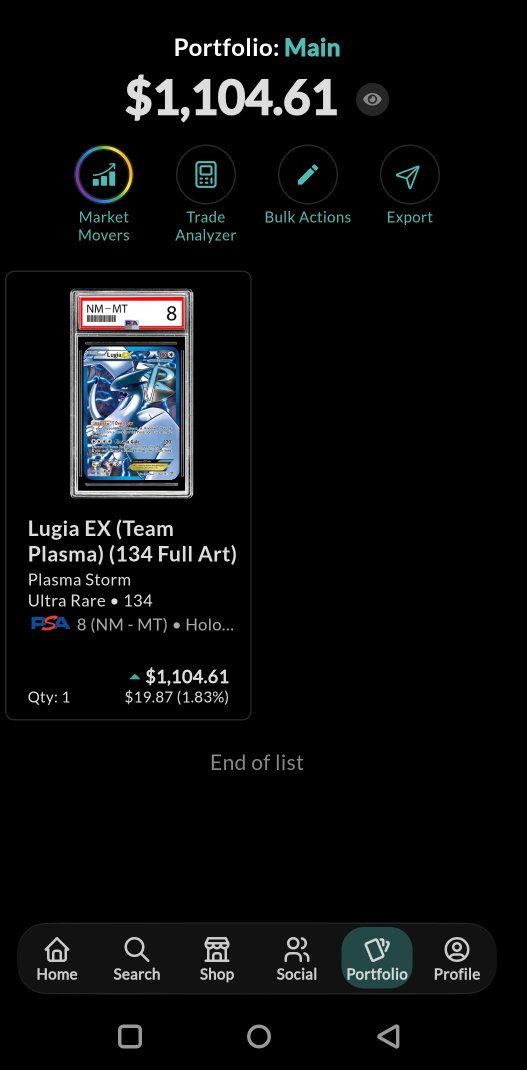Tap the Lugia EX (Team Plasma) title
The height and width of the screenshot is (1070, 527).
pos(132,541)
